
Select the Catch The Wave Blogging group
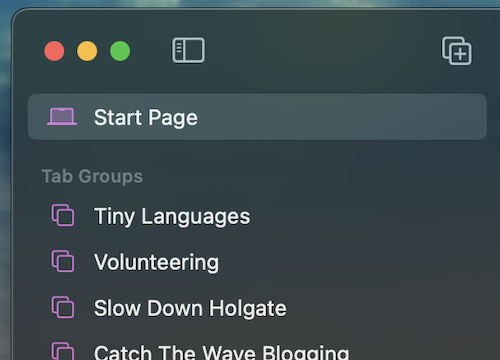(x=221, y=352)
